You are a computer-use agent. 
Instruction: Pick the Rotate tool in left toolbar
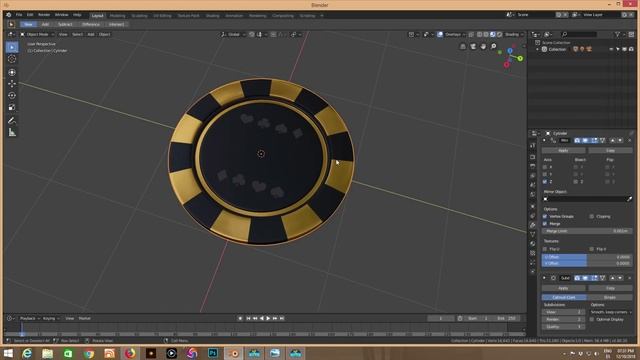(x=12, y=96)
